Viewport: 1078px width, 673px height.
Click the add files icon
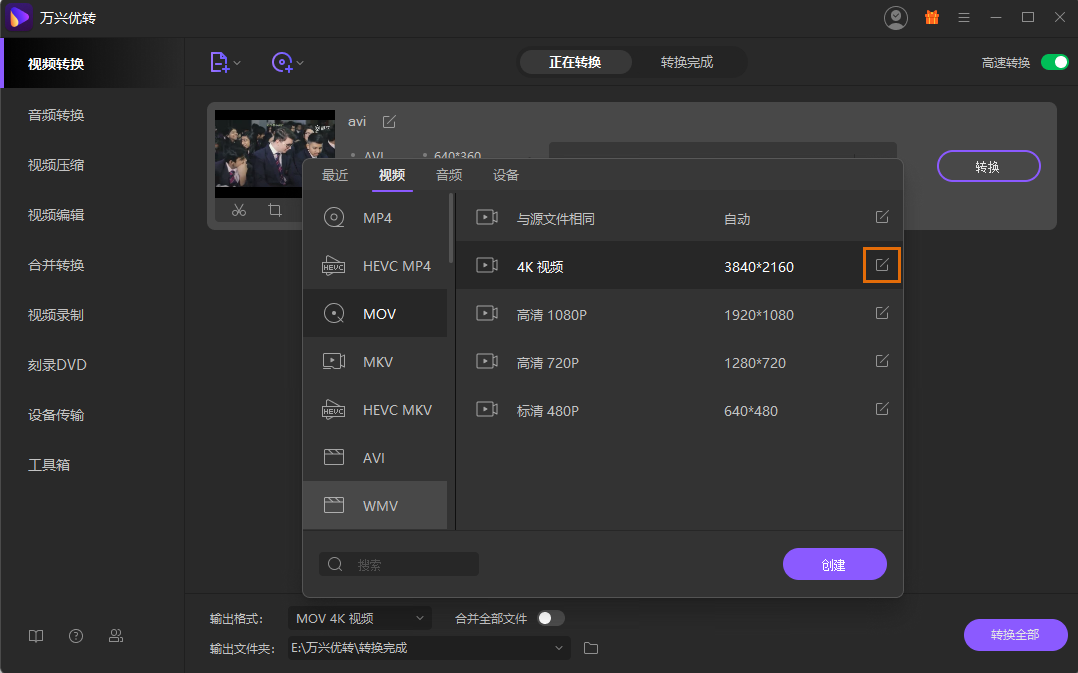[x=219, y=62]
